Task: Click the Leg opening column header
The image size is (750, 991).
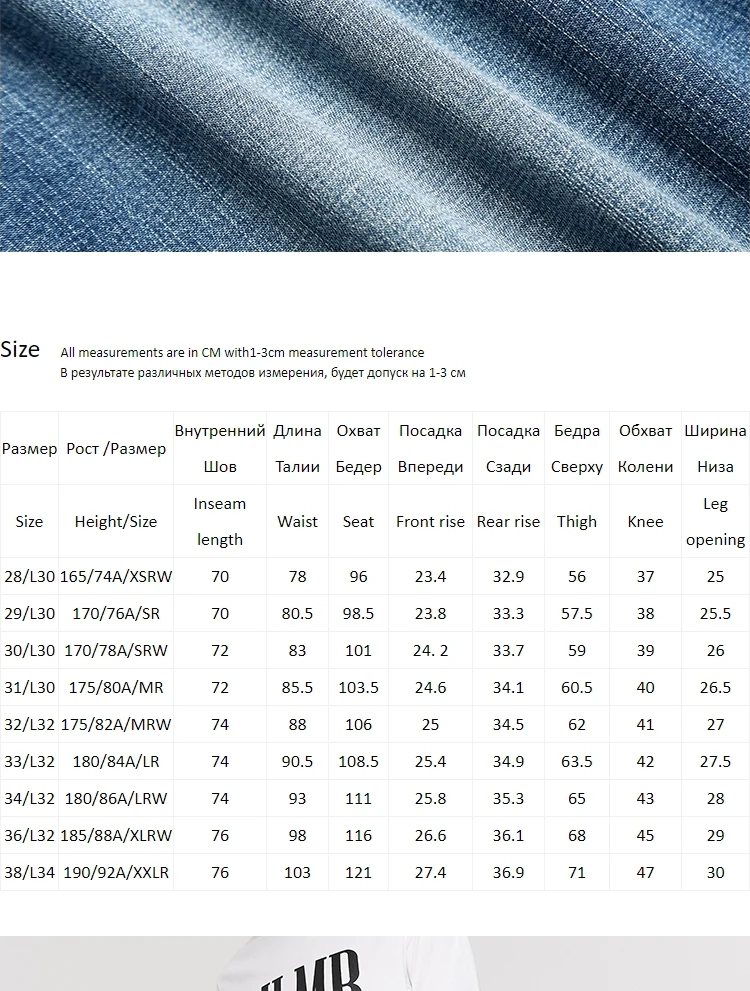Action: [715, 521]
